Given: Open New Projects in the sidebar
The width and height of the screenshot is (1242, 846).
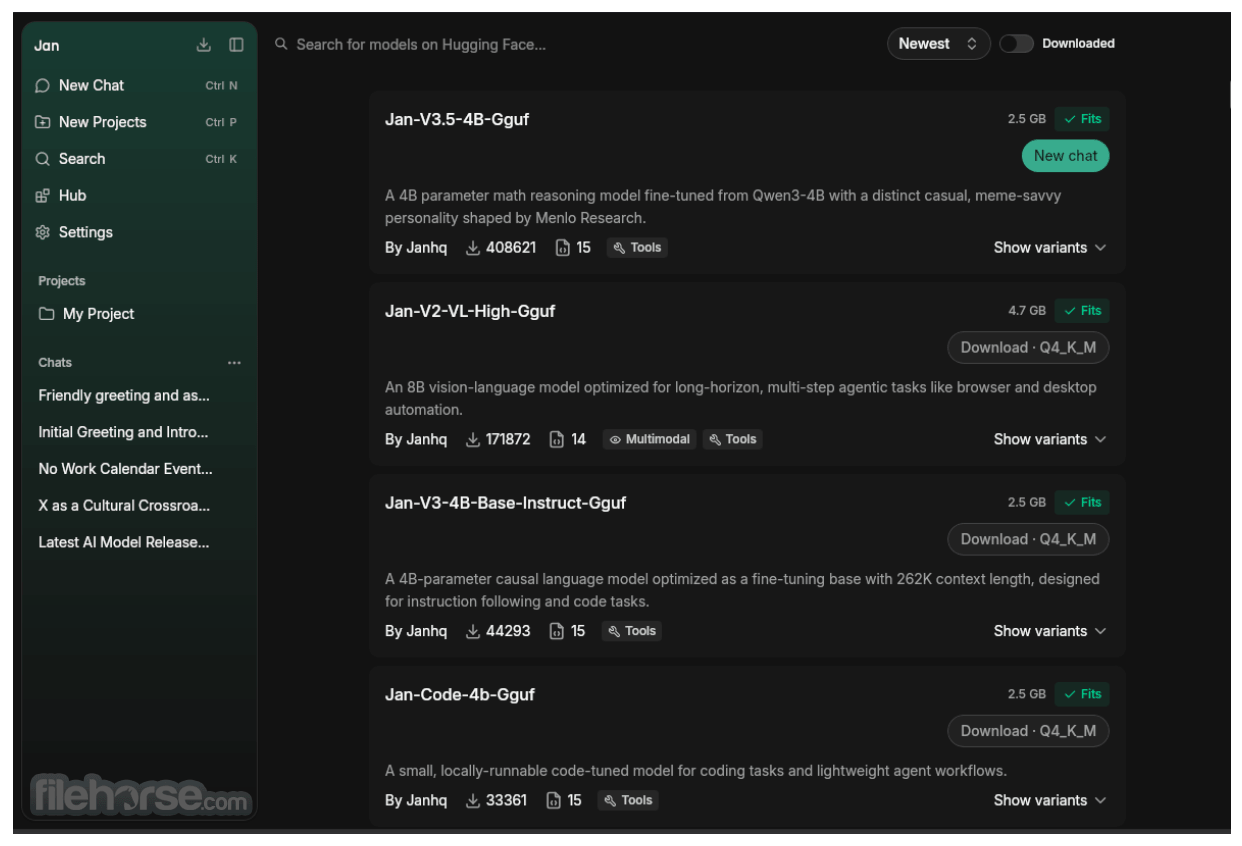Looking at the screenshot, I should point(138,122).
